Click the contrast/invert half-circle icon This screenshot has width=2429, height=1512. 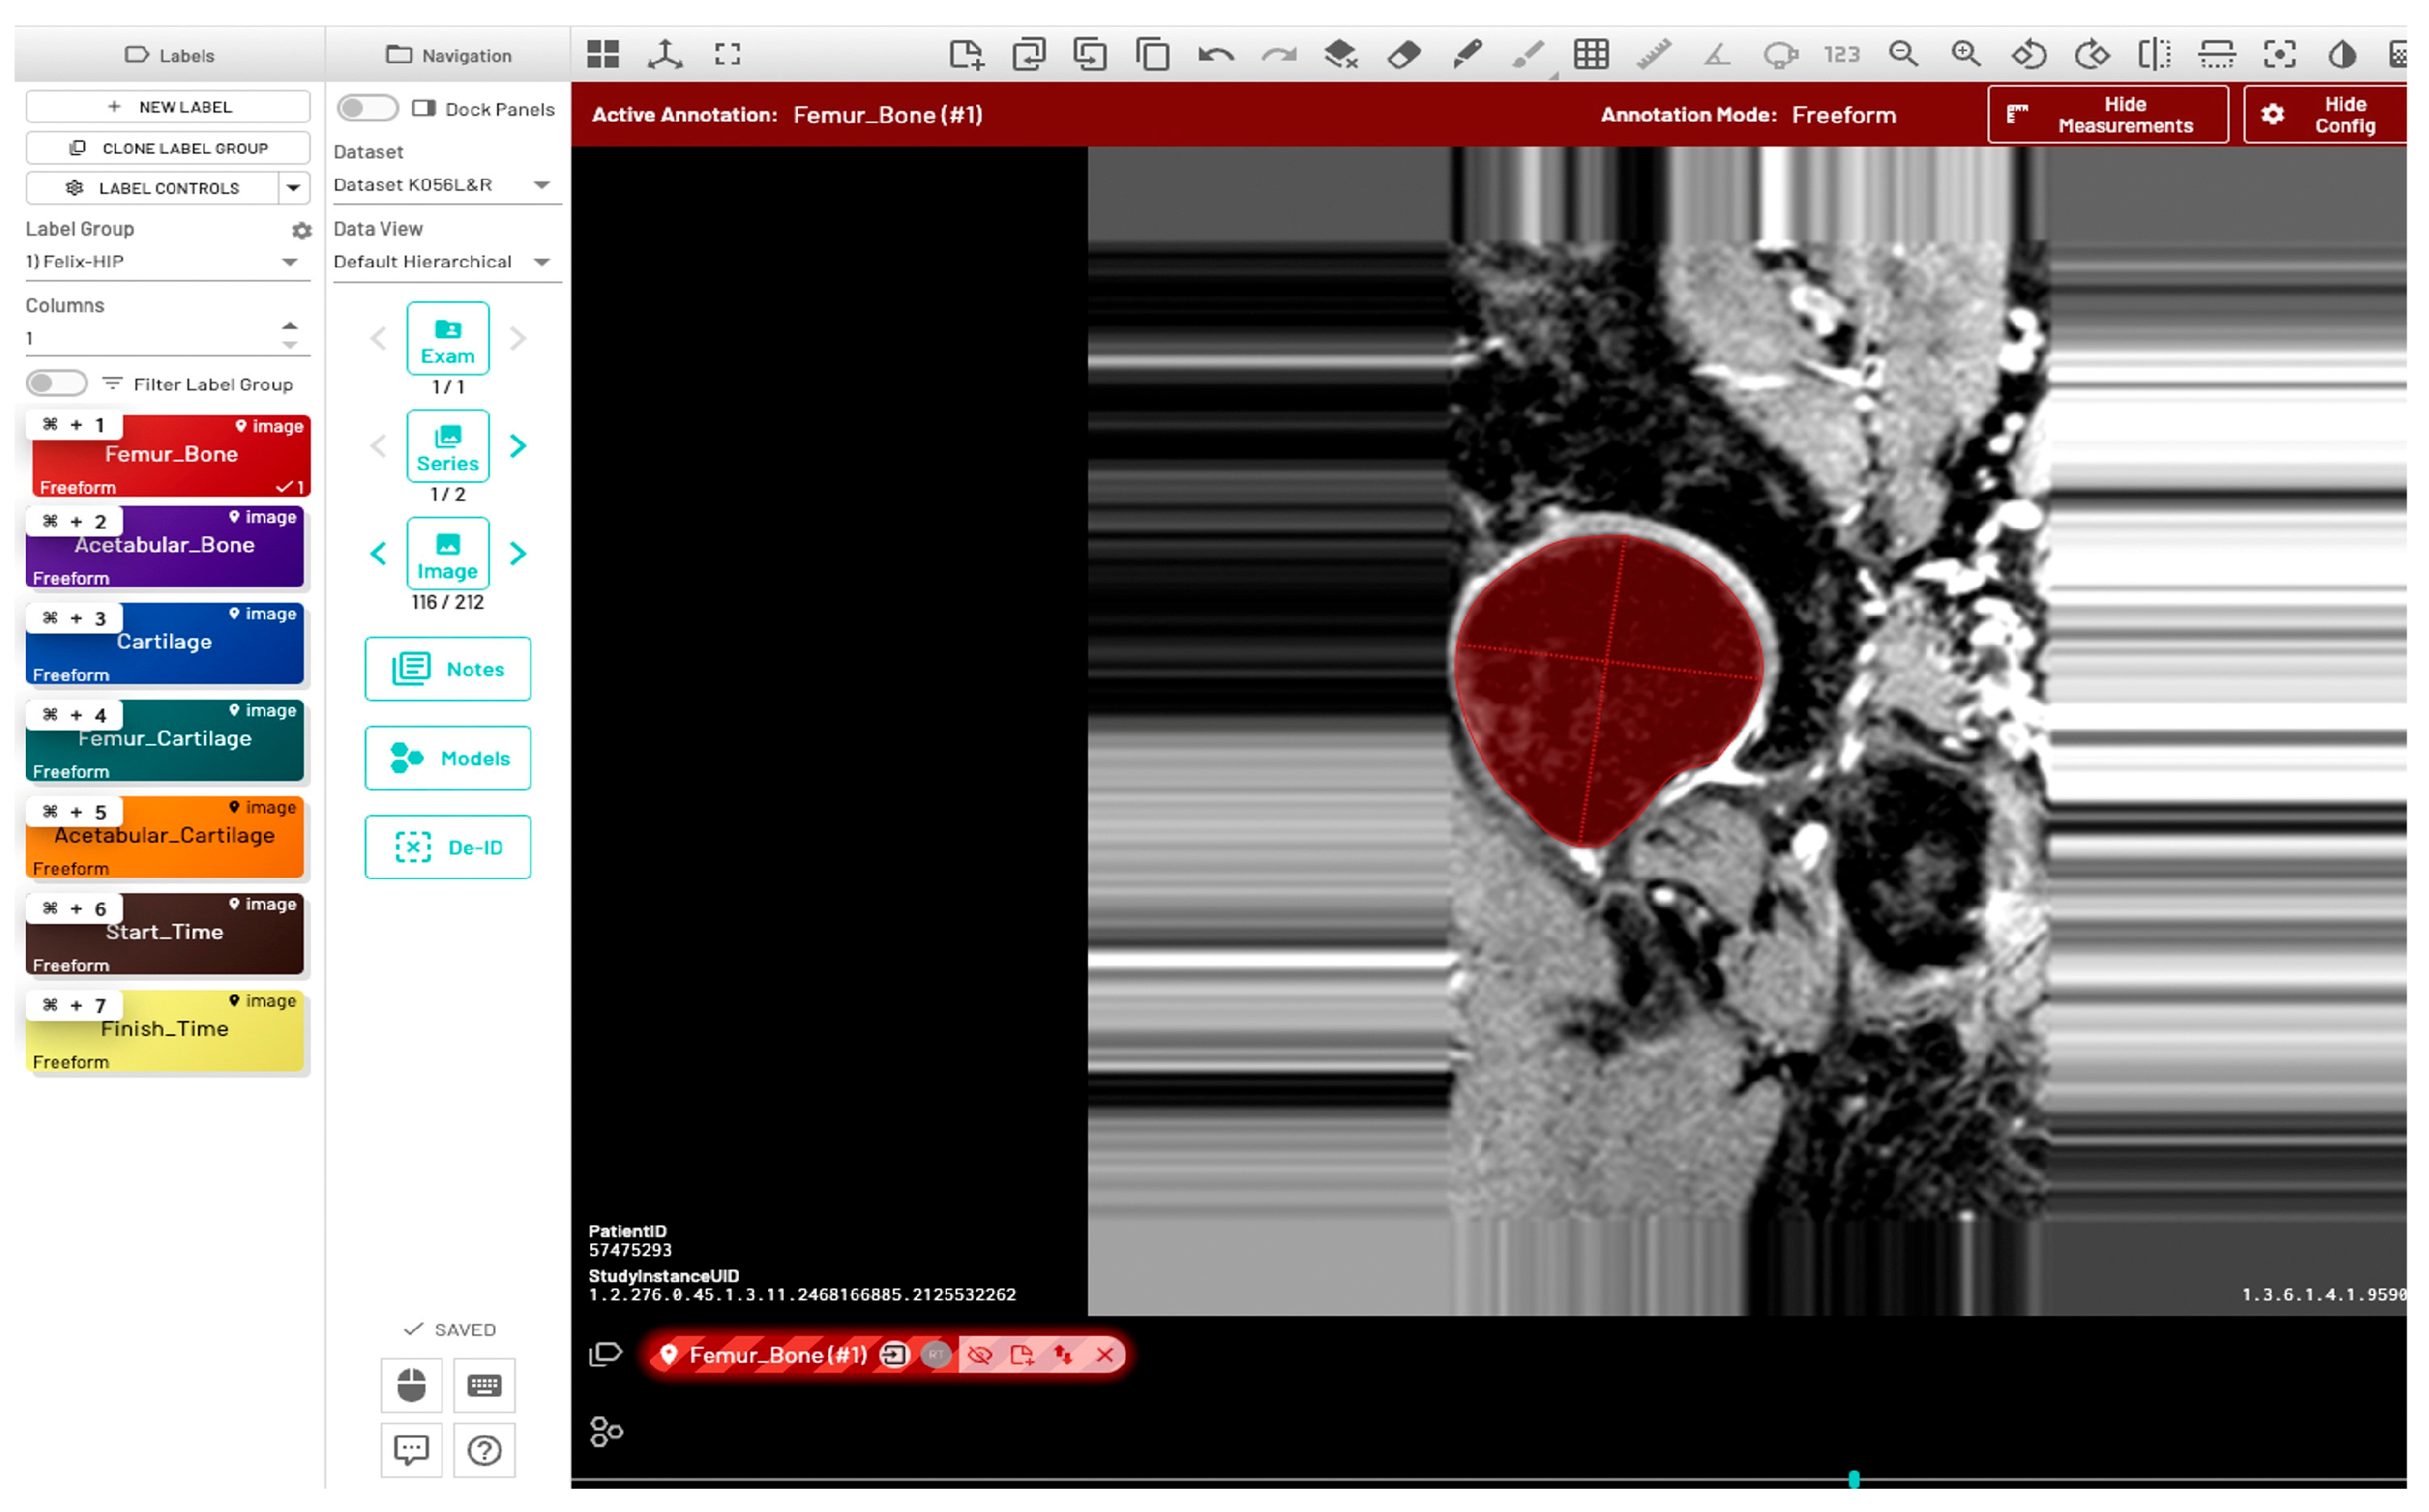pos(2342,54)
